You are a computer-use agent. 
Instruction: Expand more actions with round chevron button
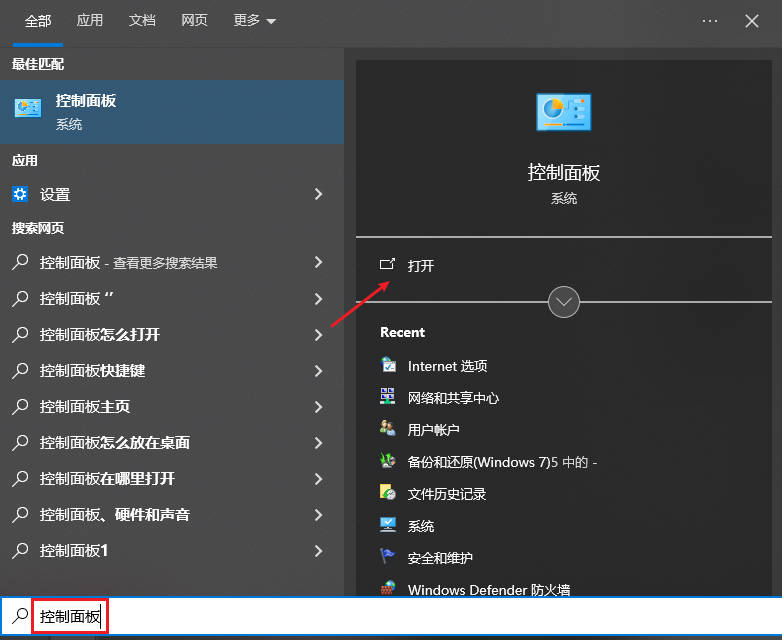pos(564,302)
